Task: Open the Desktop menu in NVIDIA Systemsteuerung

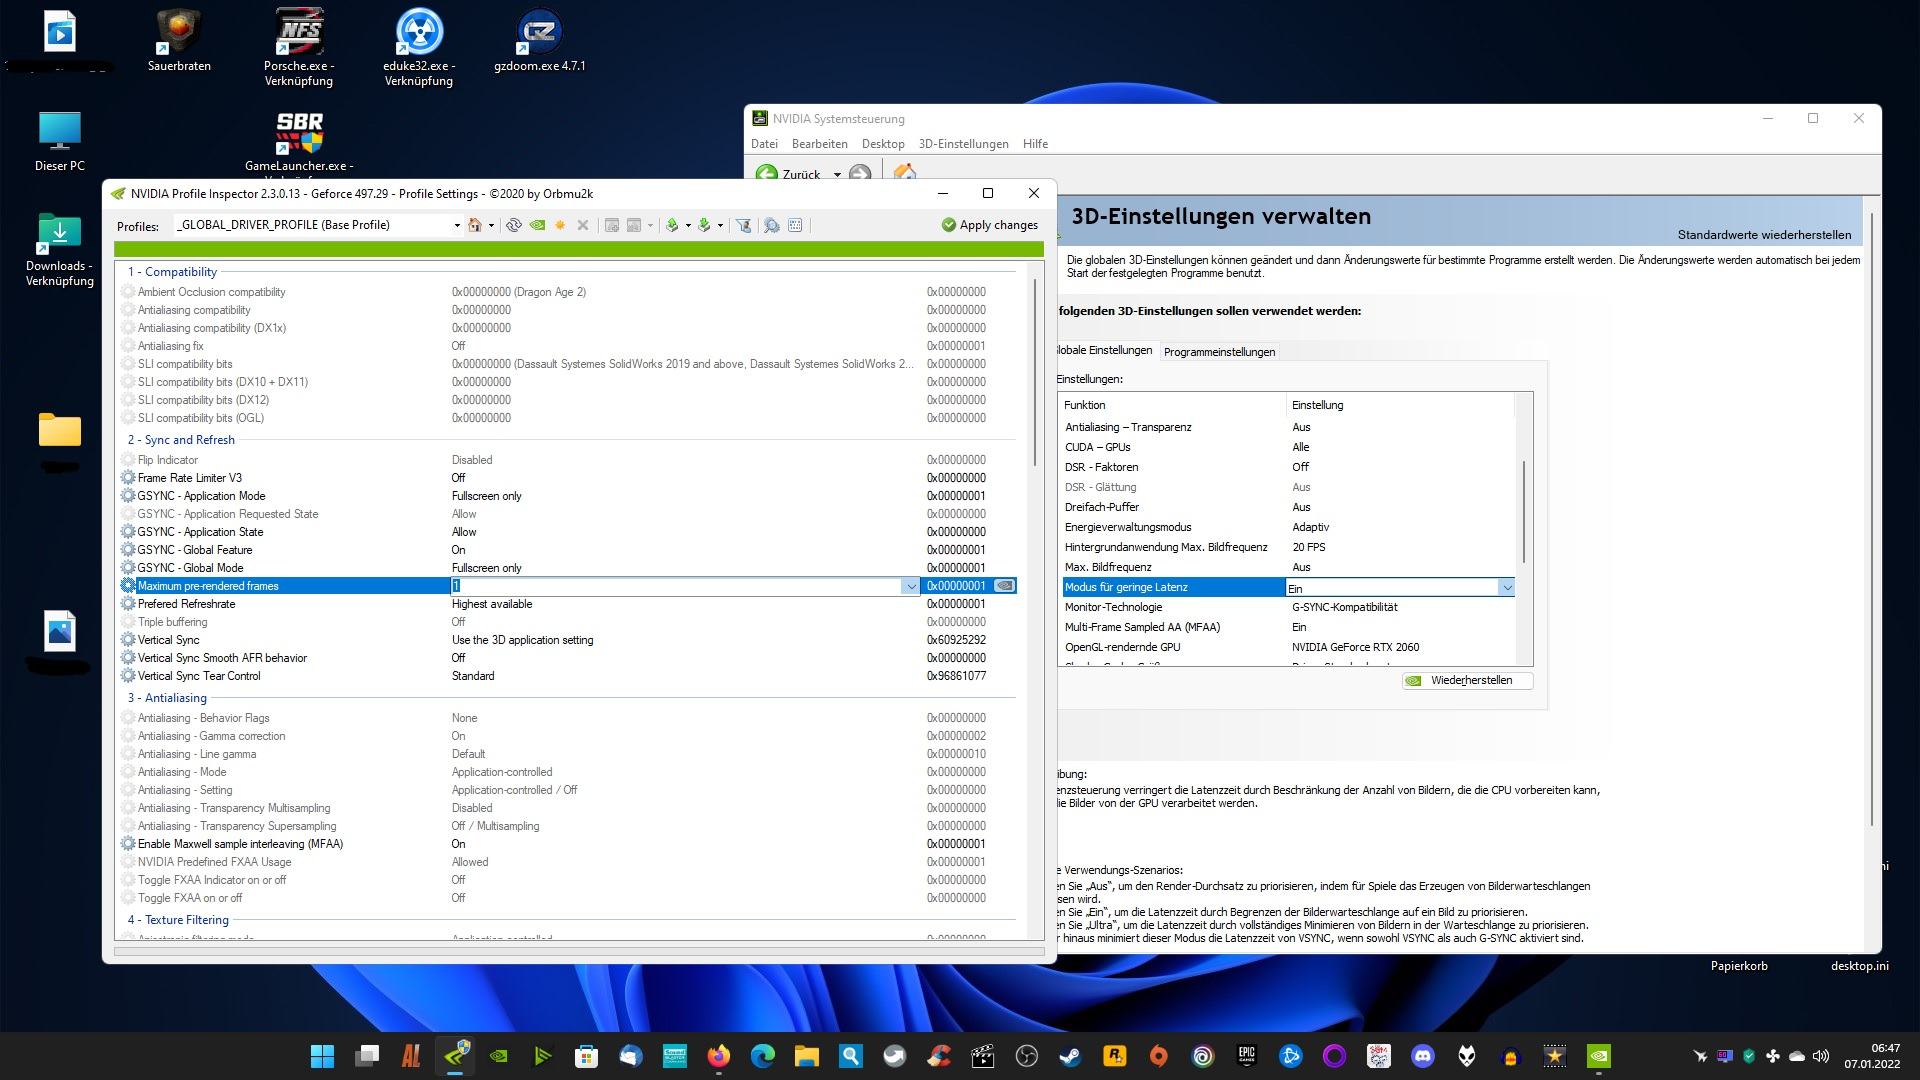Action: [x=883, y=144]
